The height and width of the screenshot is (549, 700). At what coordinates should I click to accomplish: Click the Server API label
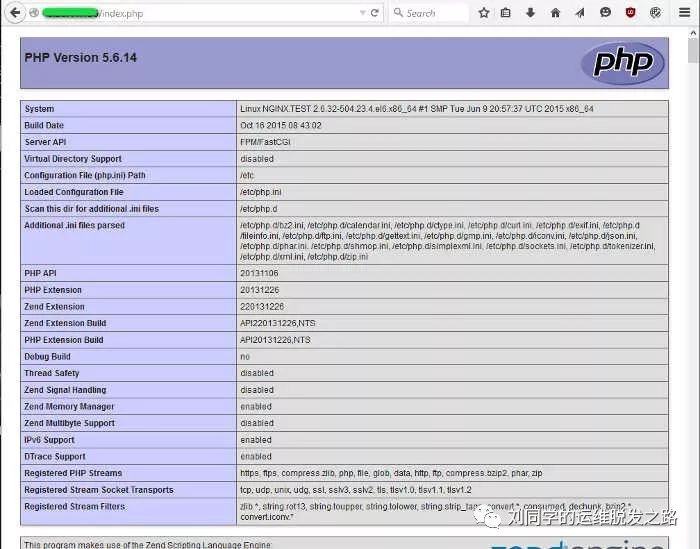[x=46, y=142]
